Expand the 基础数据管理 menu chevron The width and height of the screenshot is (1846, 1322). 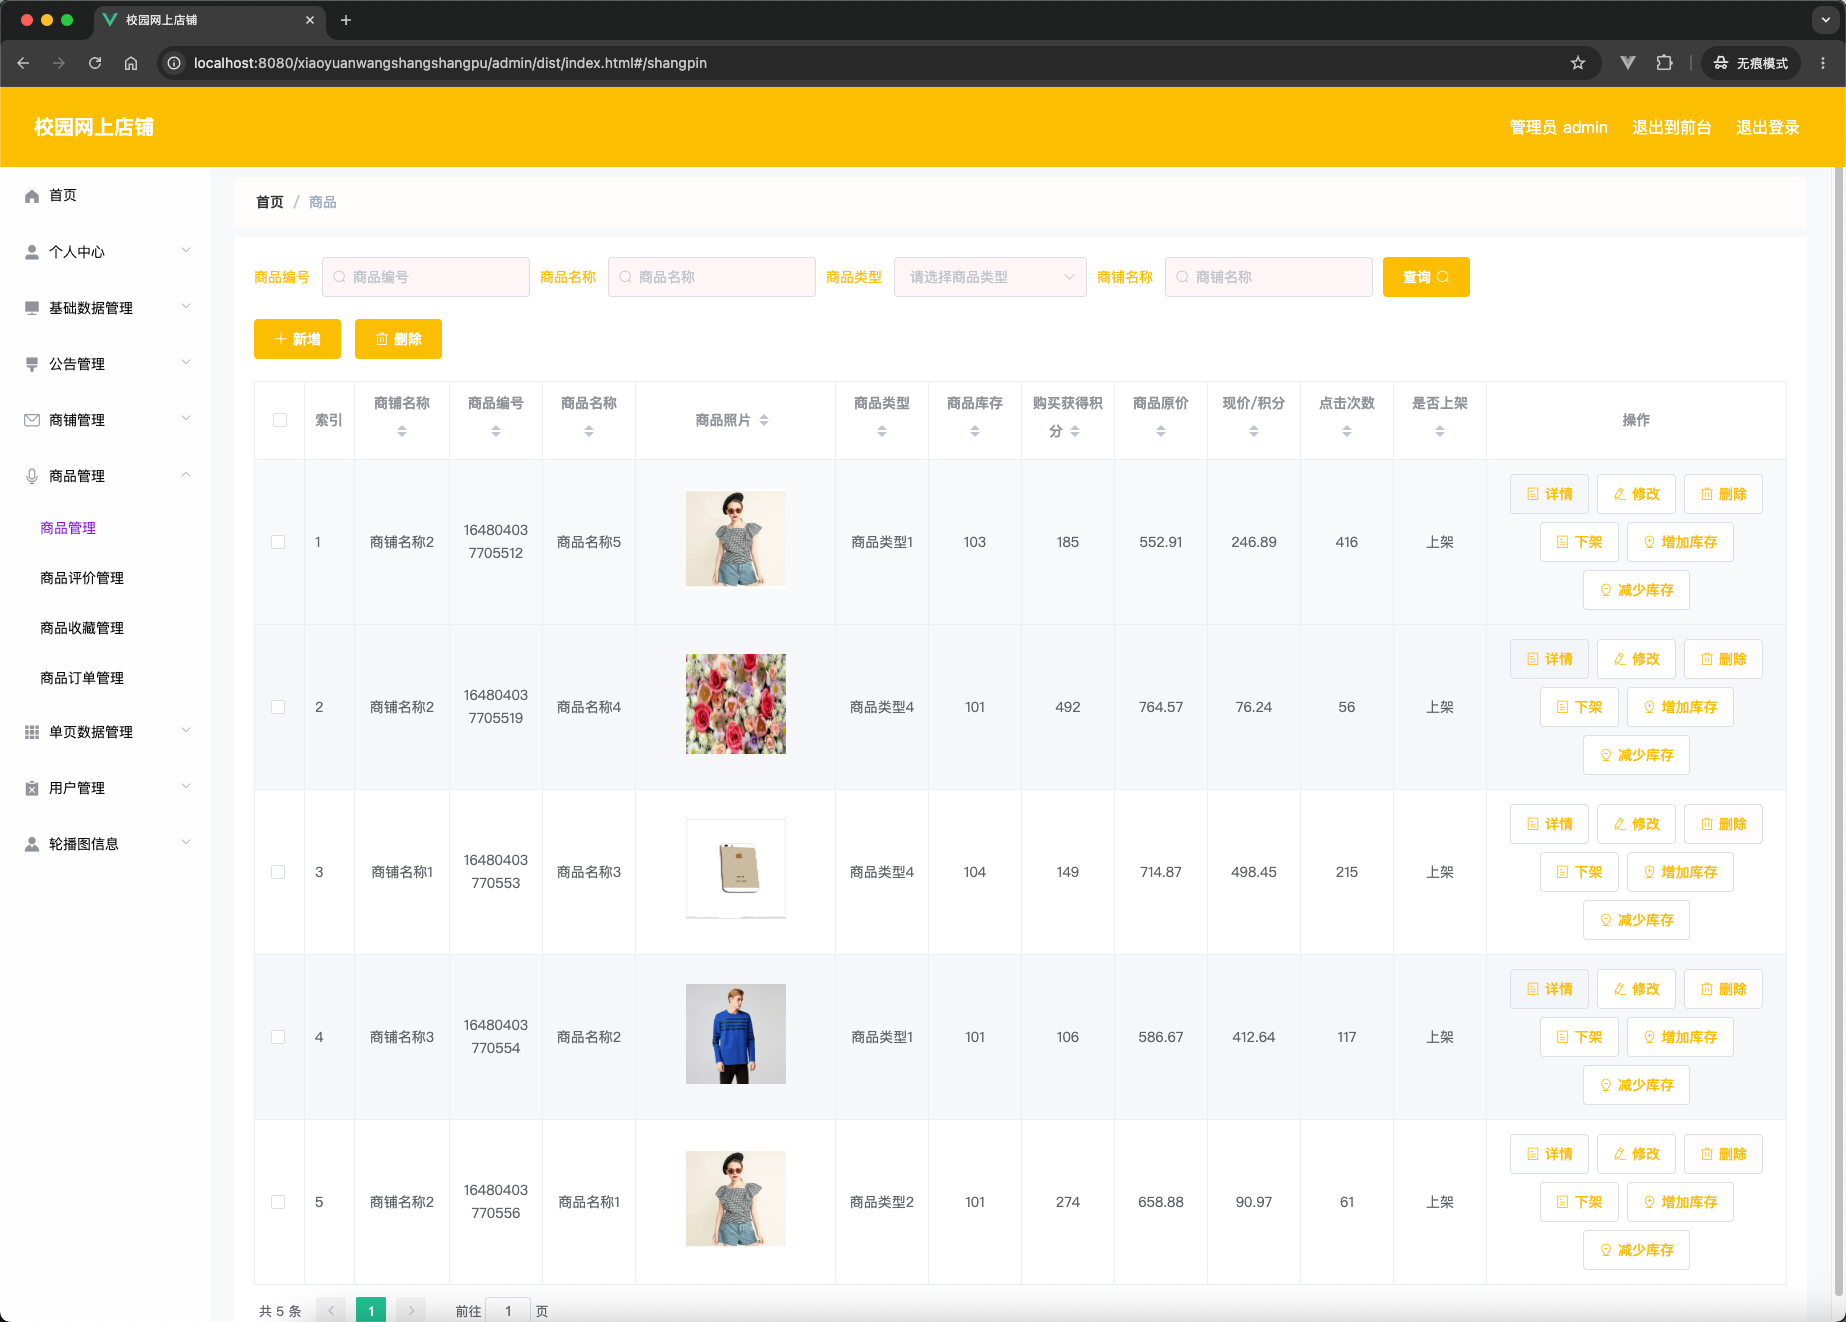pos(186,306)
